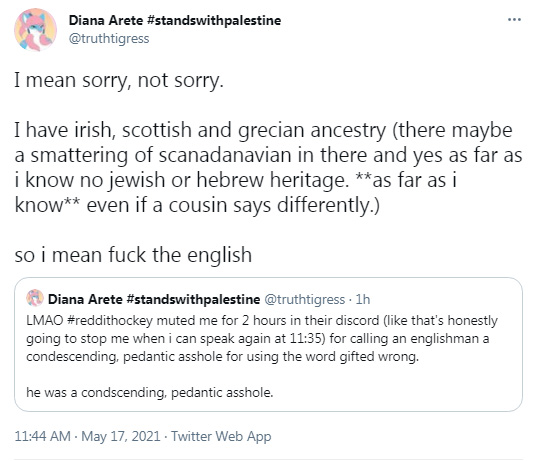This screenshot has height=461, width=534.
Task: Open the 11:44 AM timestamp link
Action: coord(43,436)
